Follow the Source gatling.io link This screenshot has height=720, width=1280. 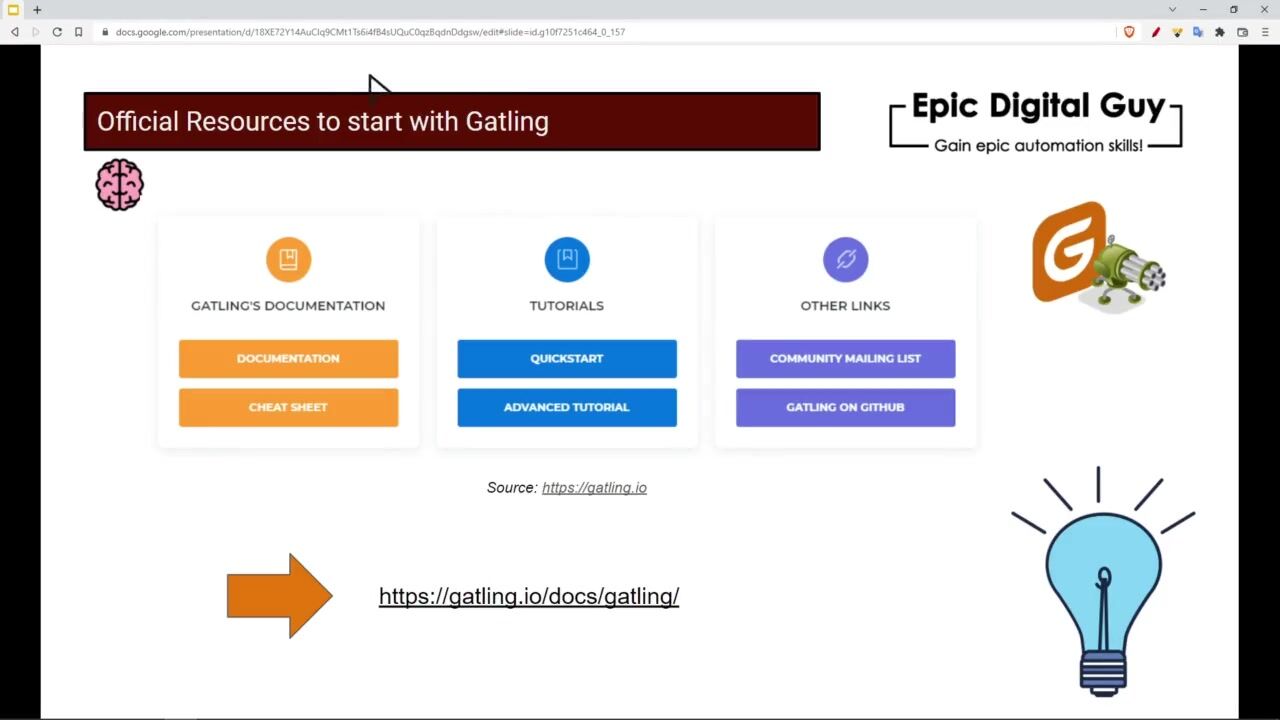594,488
